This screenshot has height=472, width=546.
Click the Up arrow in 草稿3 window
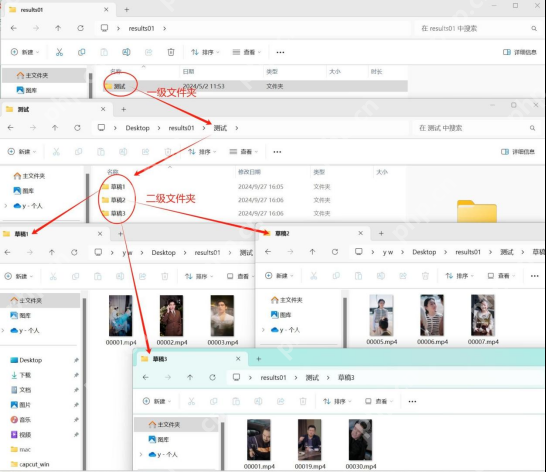coord(190,377)
